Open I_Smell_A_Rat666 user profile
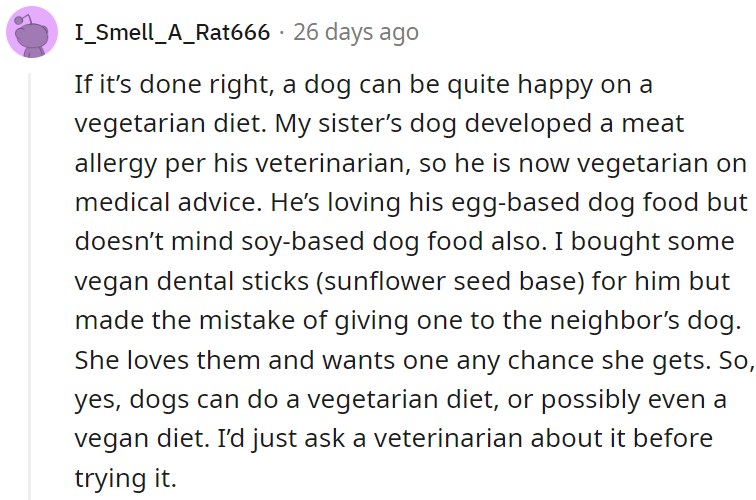Screen dimensions: 756x500 172,33
